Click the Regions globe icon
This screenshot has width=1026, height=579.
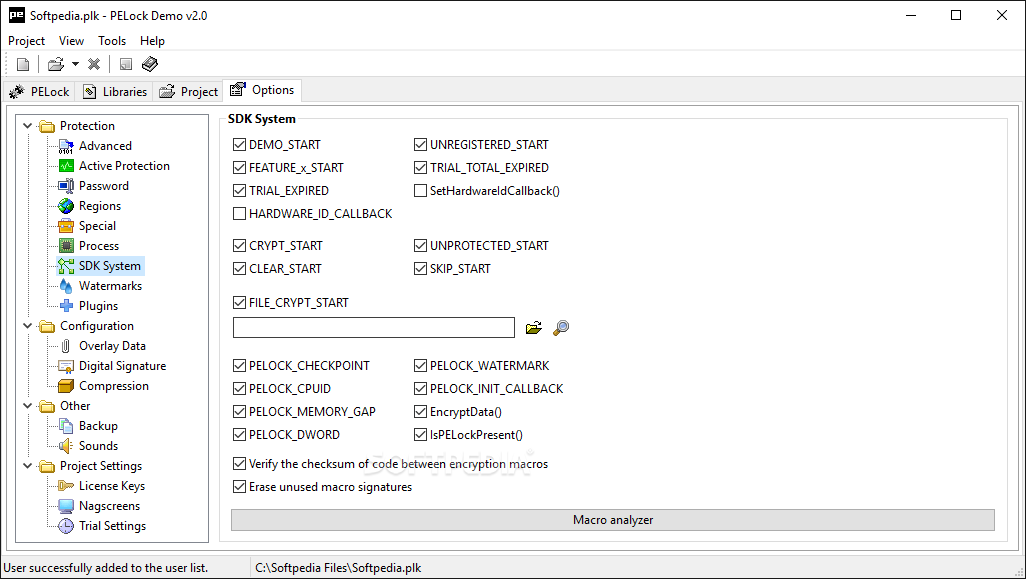click(x=66, y=206)
